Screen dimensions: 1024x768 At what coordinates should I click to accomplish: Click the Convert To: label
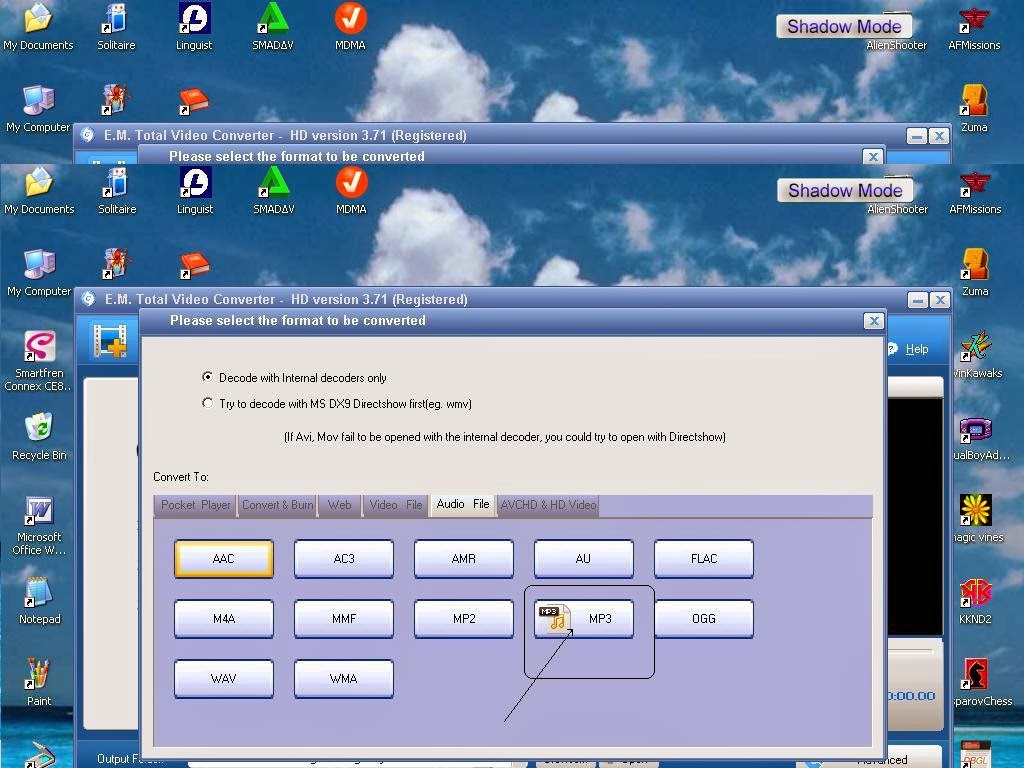(x=181, y=477)
